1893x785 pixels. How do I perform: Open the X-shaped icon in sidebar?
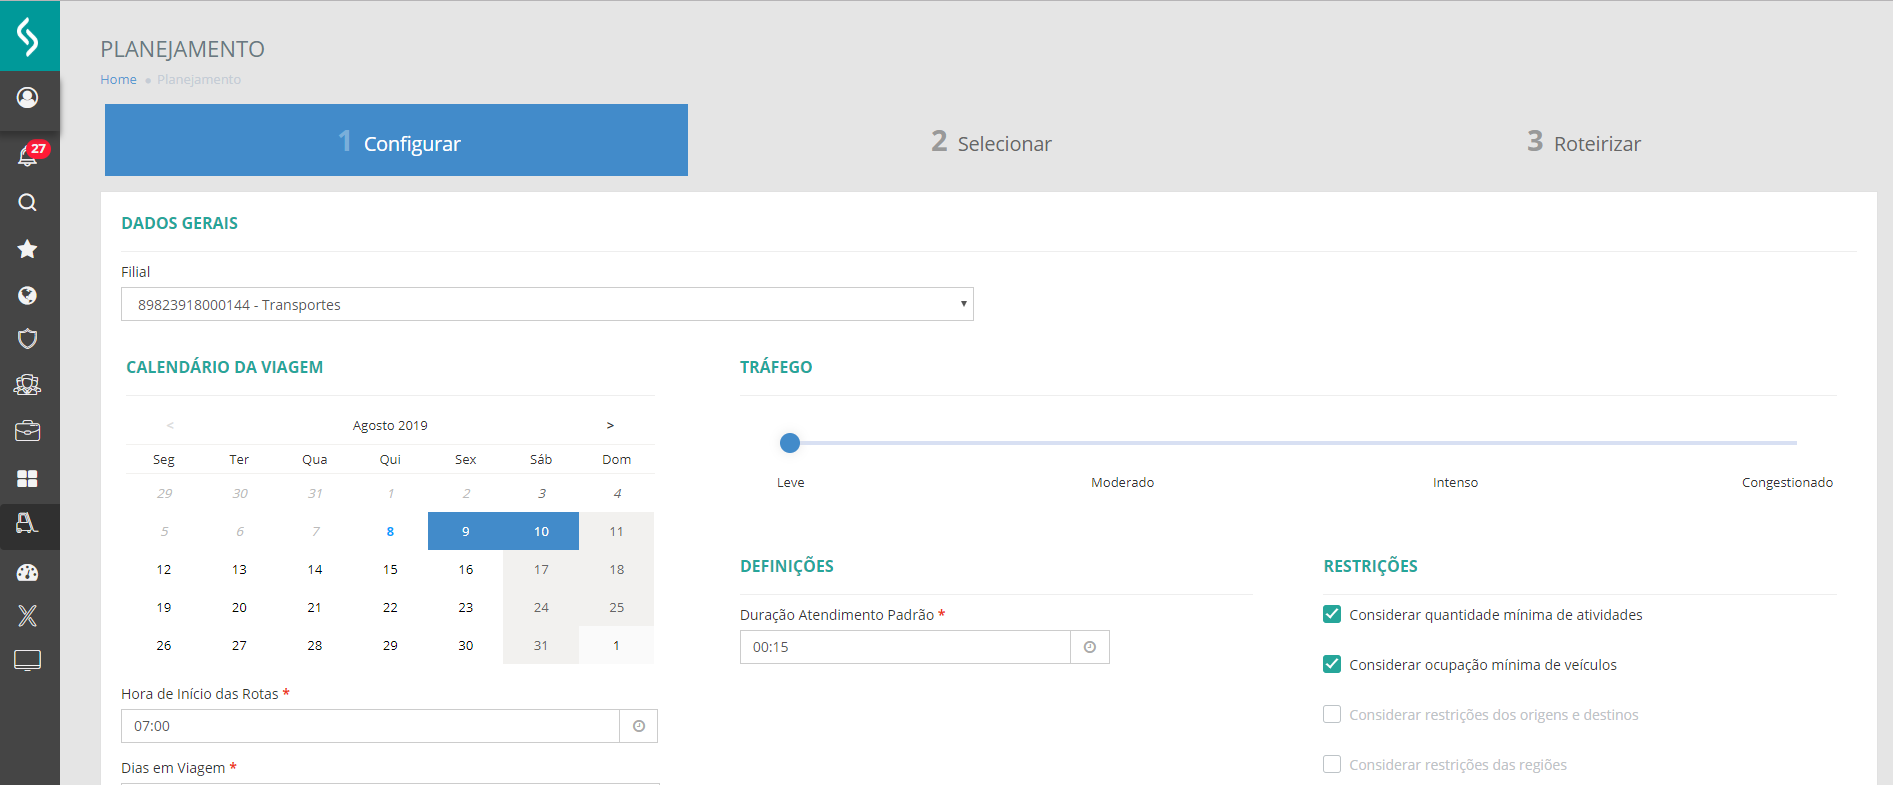(28, 616)
